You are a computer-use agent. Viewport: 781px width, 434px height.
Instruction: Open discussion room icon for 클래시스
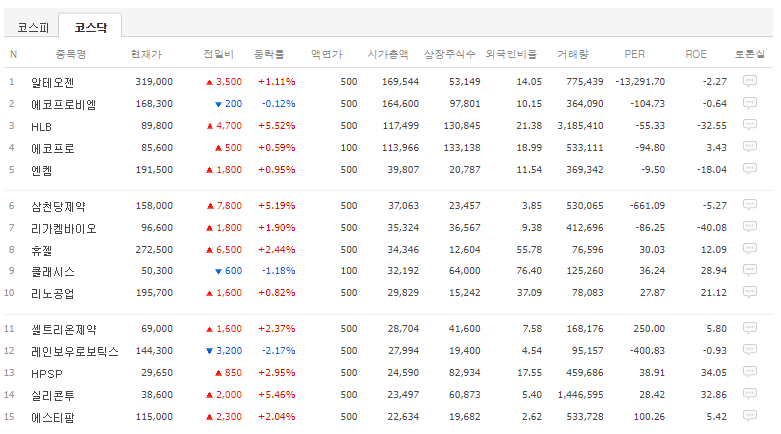pyautogui.click(x=750, y=270)
